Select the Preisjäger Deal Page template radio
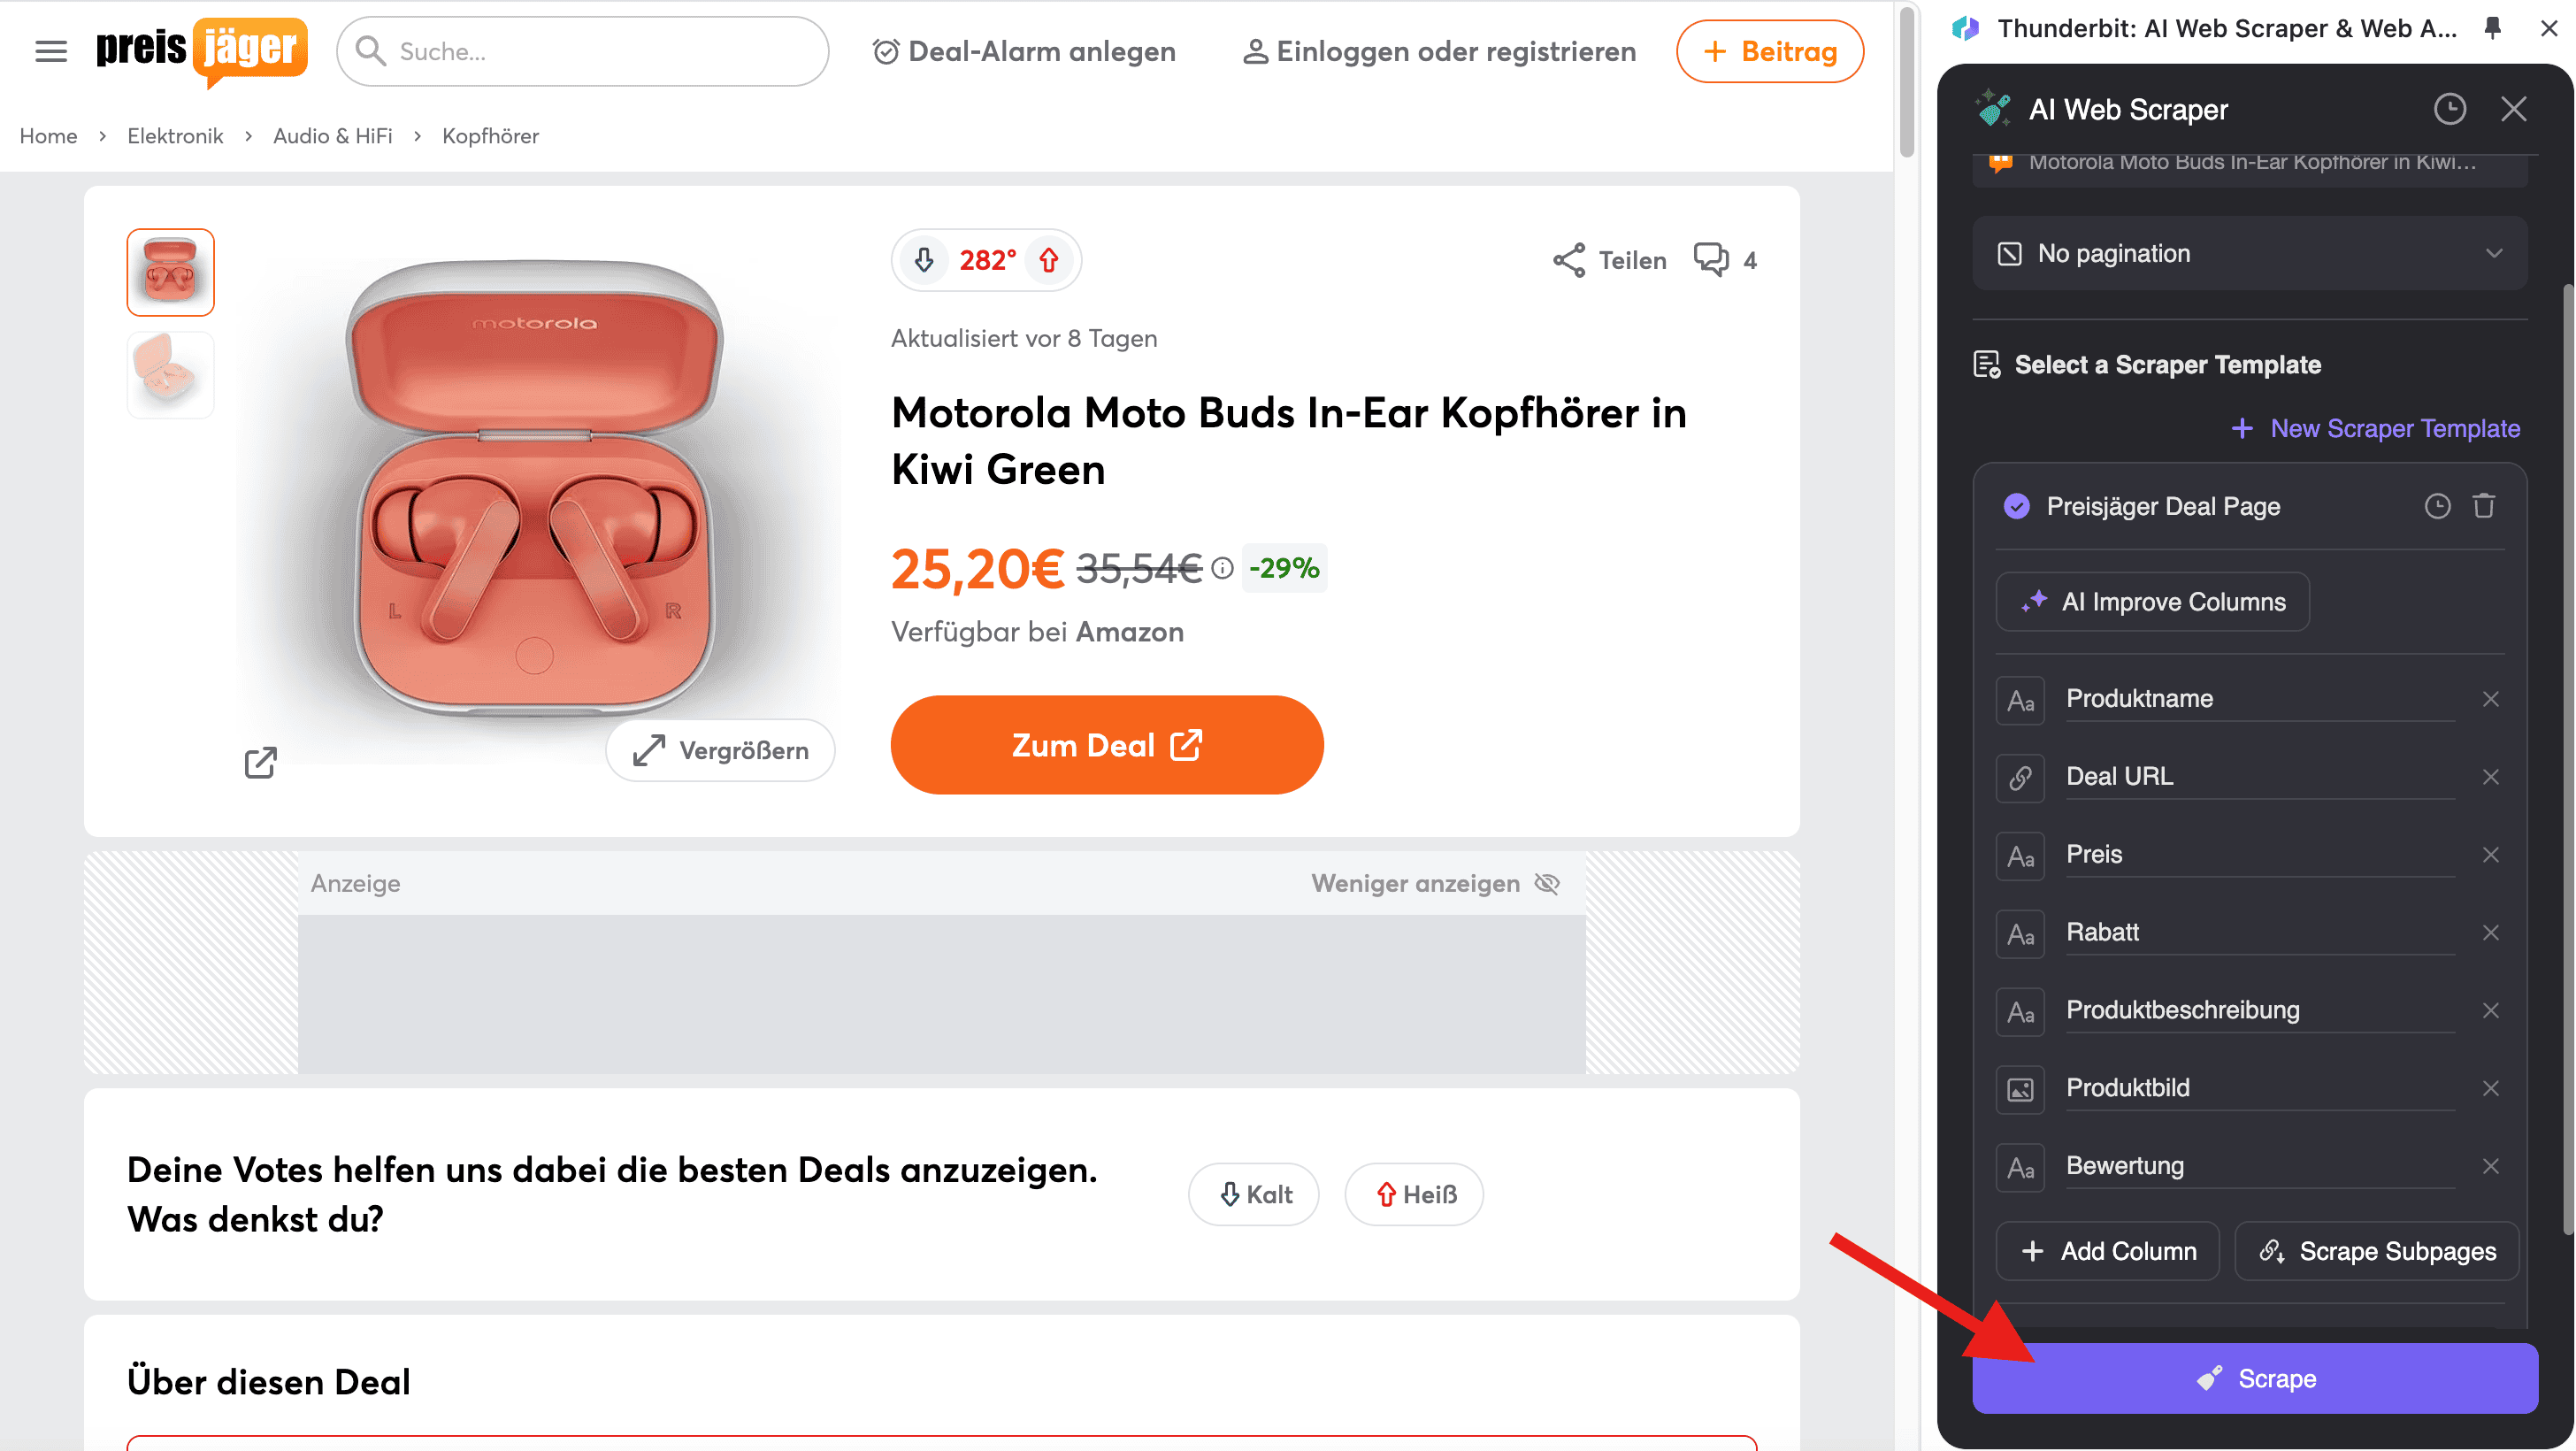2576x1451 pixels. click(x=2016, y=506)
